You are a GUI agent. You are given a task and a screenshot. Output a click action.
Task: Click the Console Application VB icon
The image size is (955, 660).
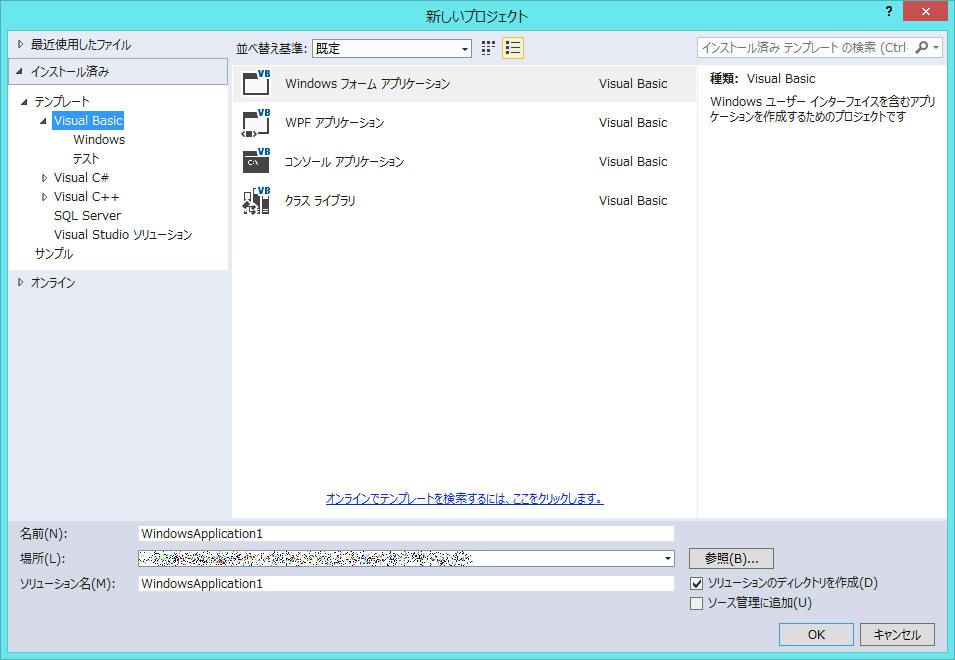[x=256, y=161]
